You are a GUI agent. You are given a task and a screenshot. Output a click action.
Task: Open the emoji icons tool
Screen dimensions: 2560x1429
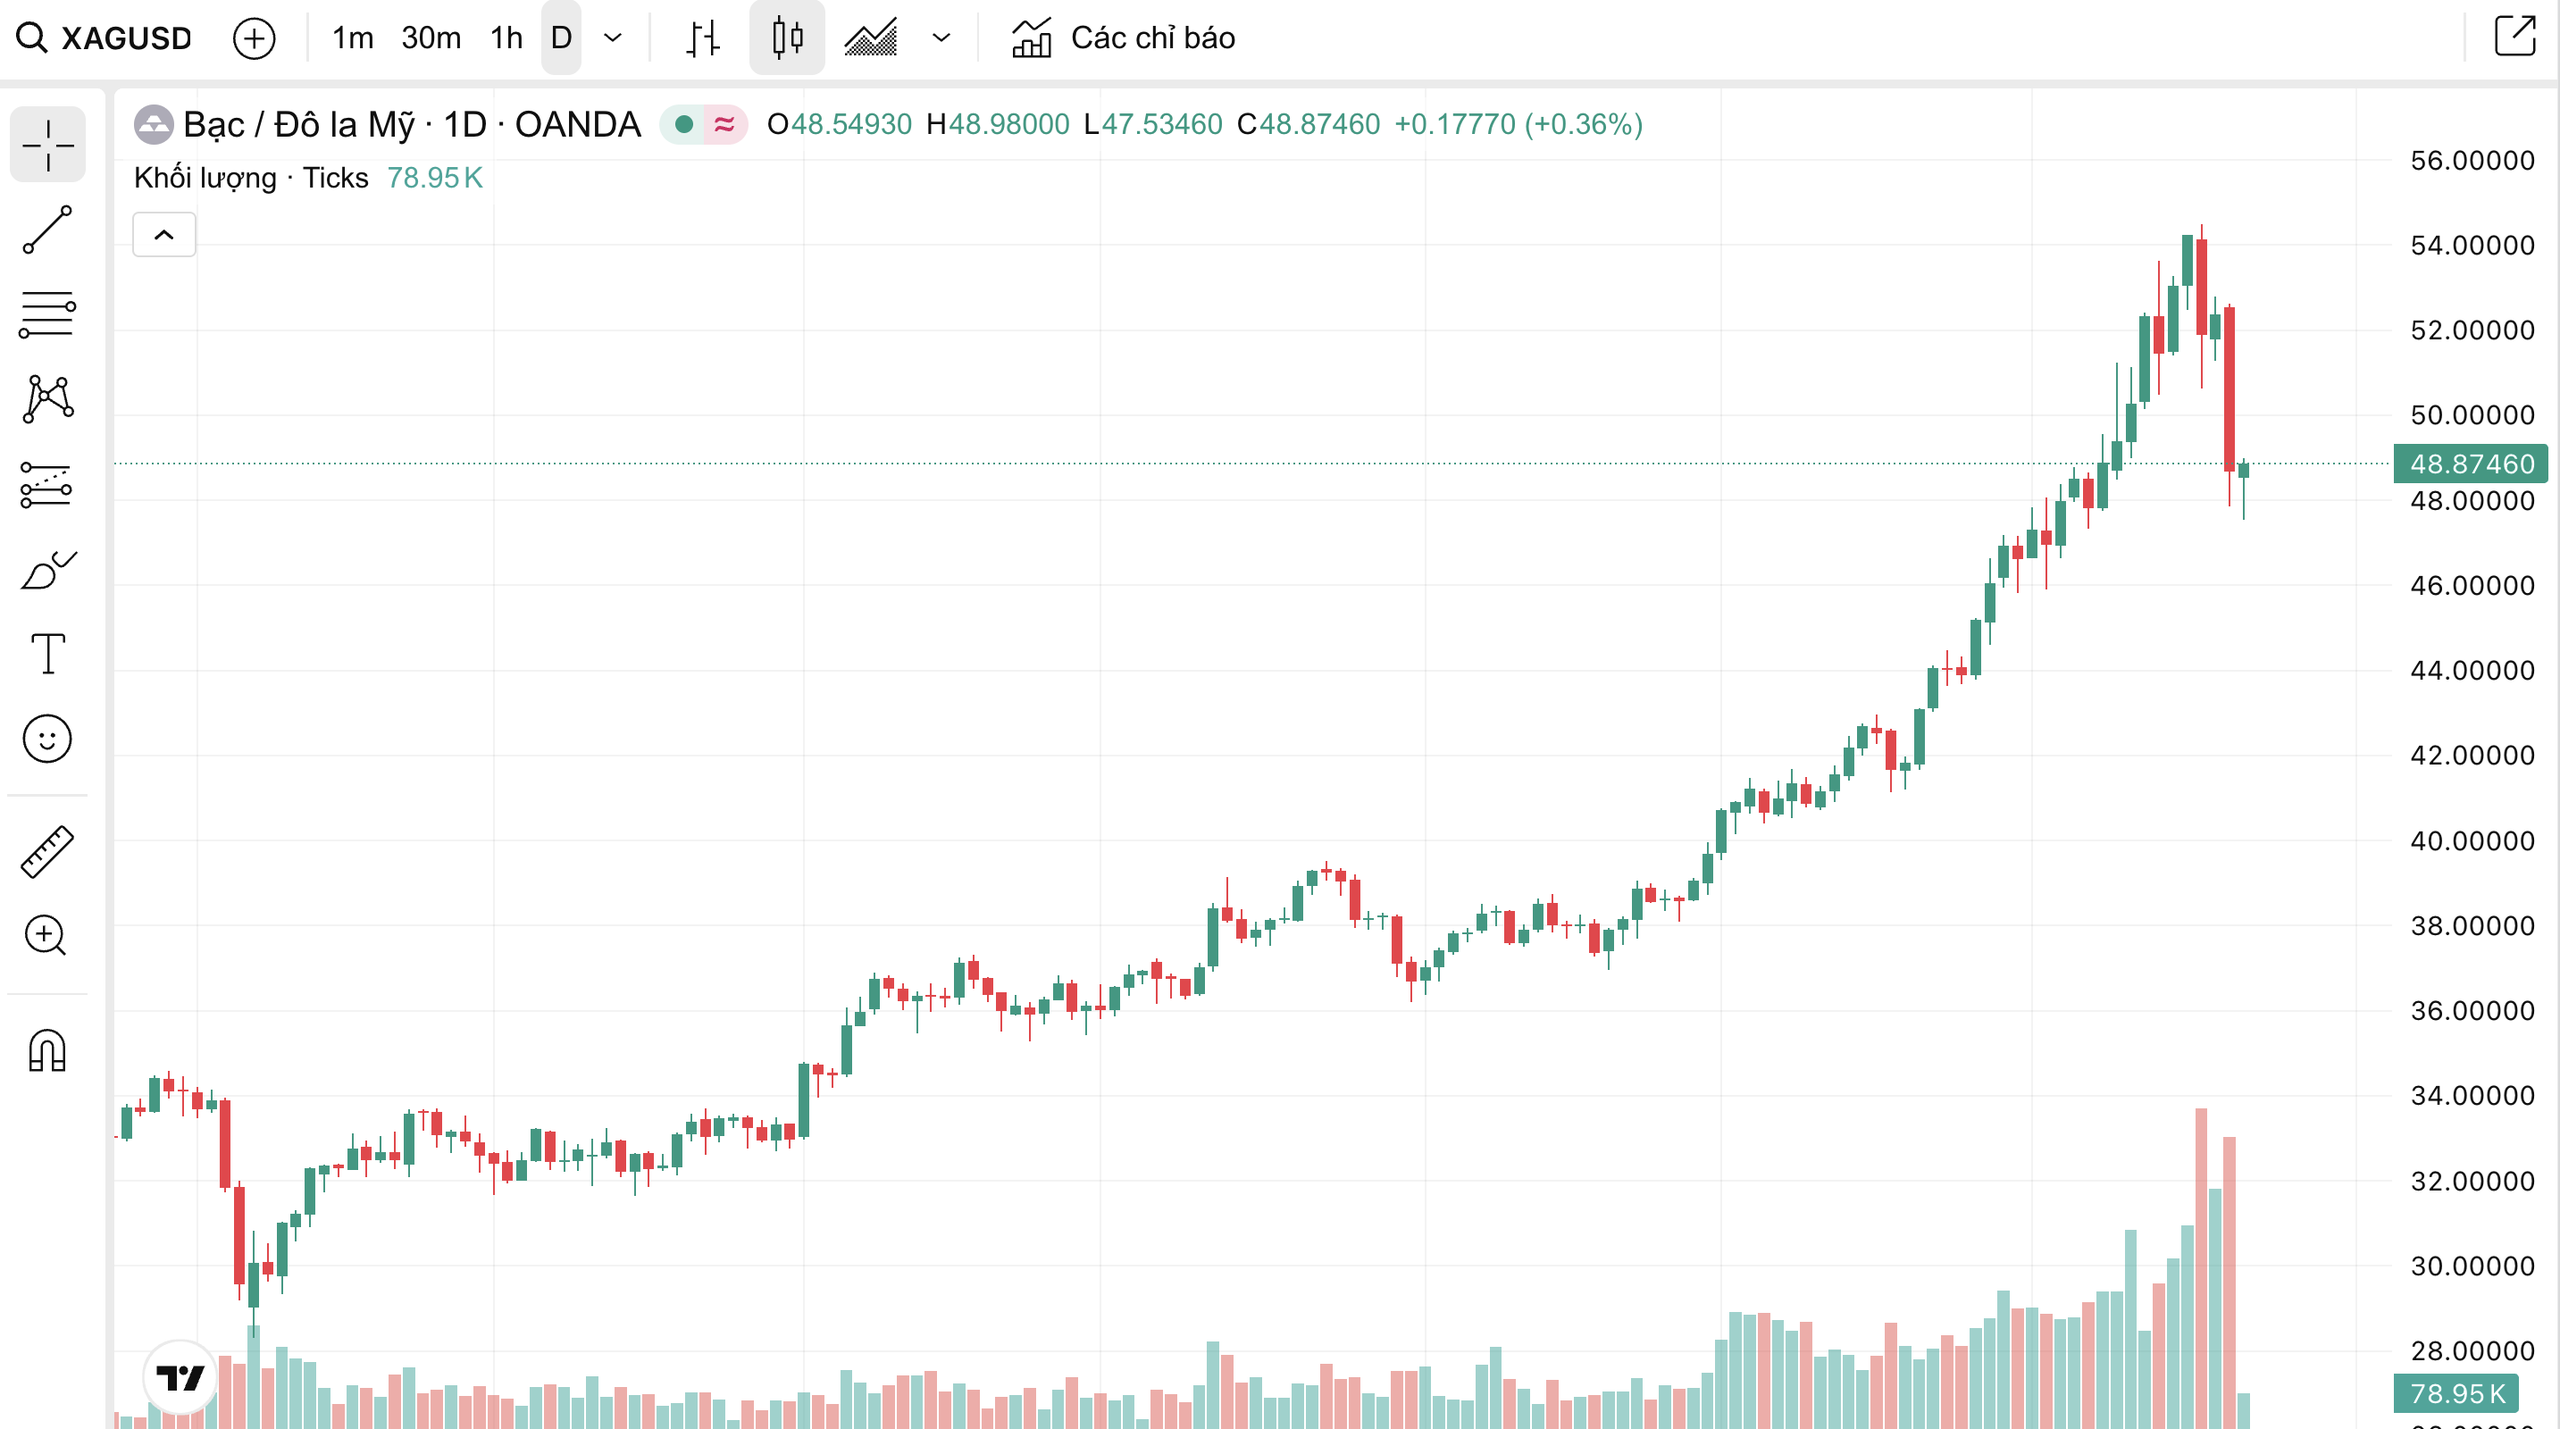point(47,739)
